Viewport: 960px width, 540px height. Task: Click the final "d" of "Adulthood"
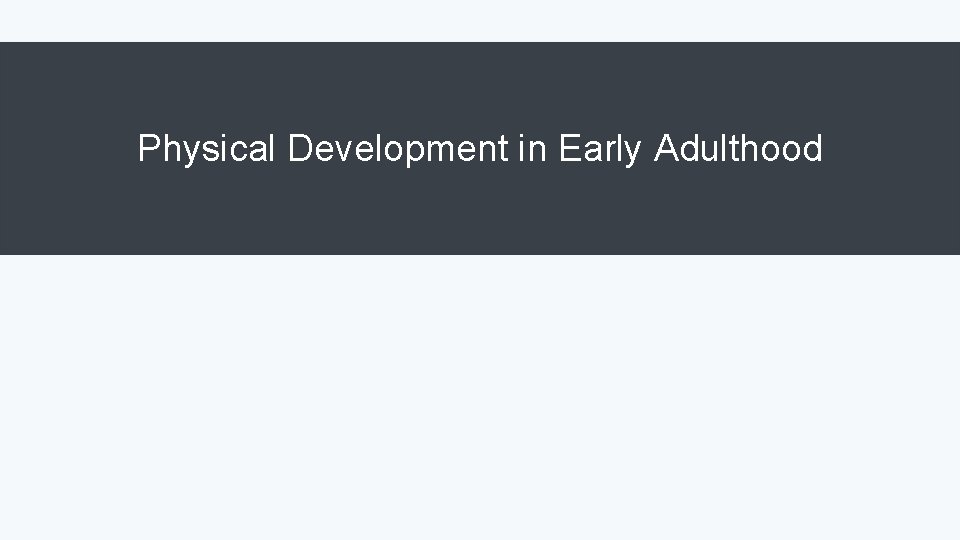[x=813, y=149]
